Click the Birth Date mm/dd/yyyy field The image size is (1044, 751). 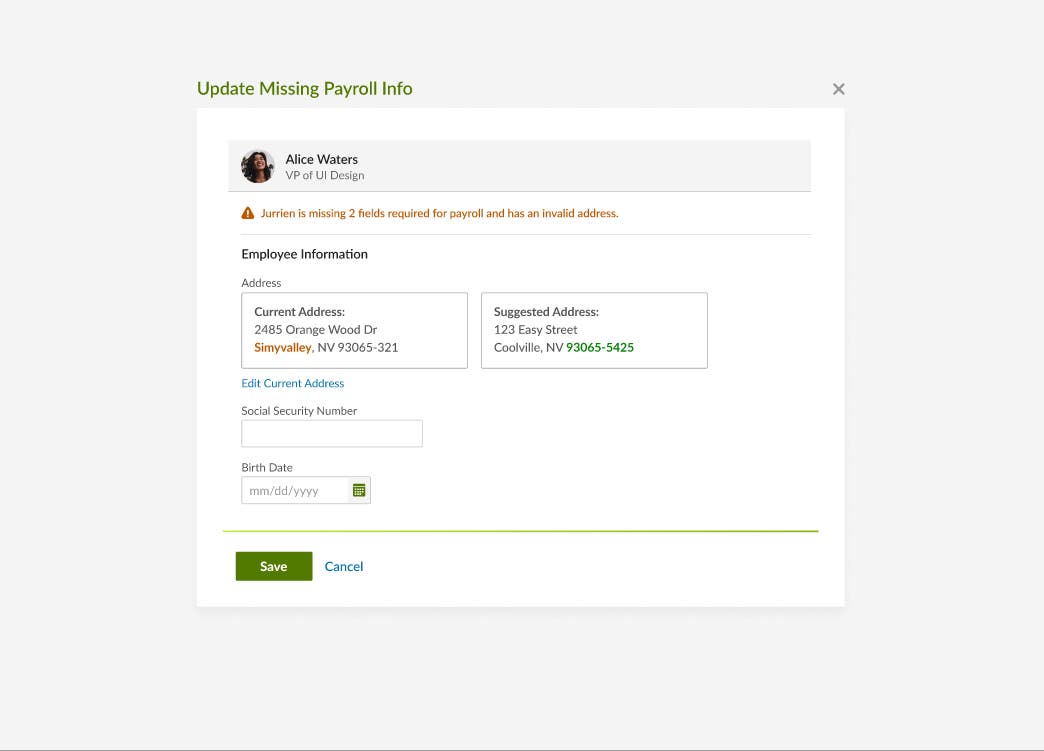[x=297, y=490]
